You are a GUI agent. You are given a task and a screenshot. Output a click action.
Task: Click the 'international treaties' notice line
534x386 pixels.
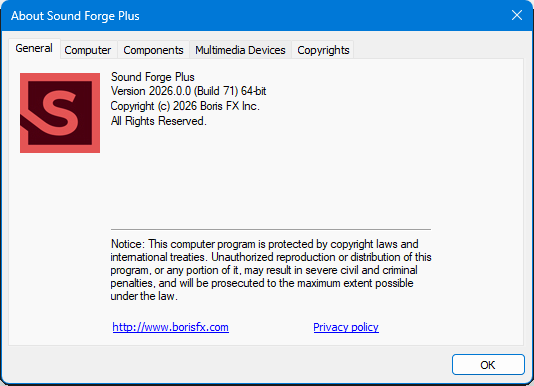(271, 257)
